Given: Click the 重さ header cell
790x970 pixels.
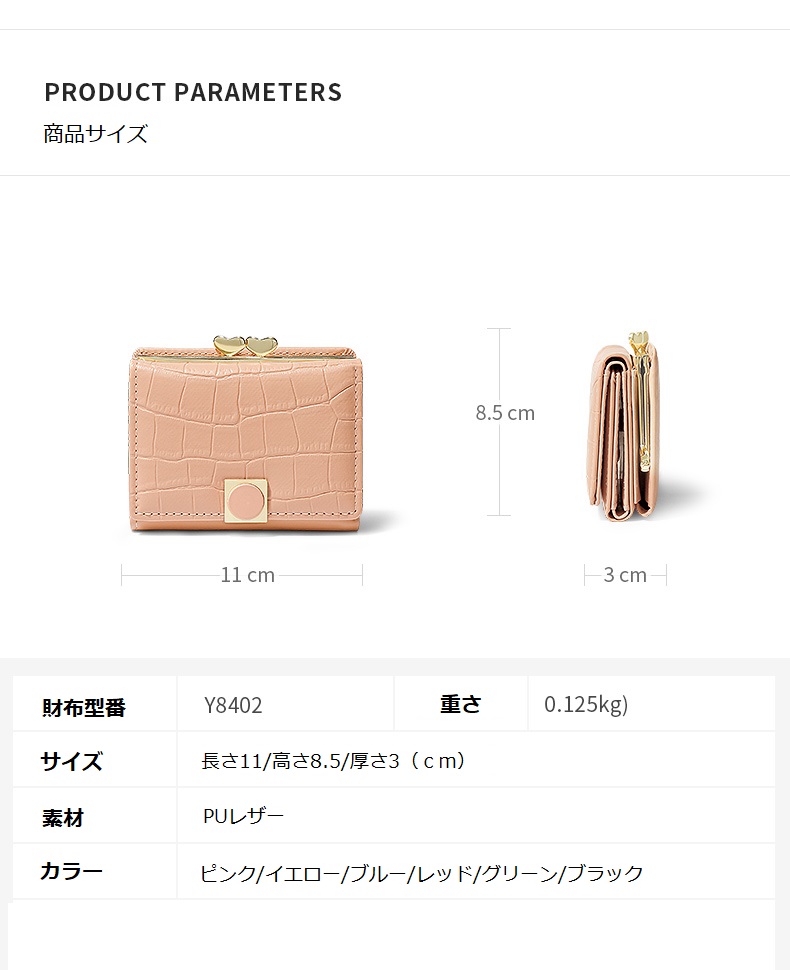Looking at the screenshot, I should [x=460, y=704].
